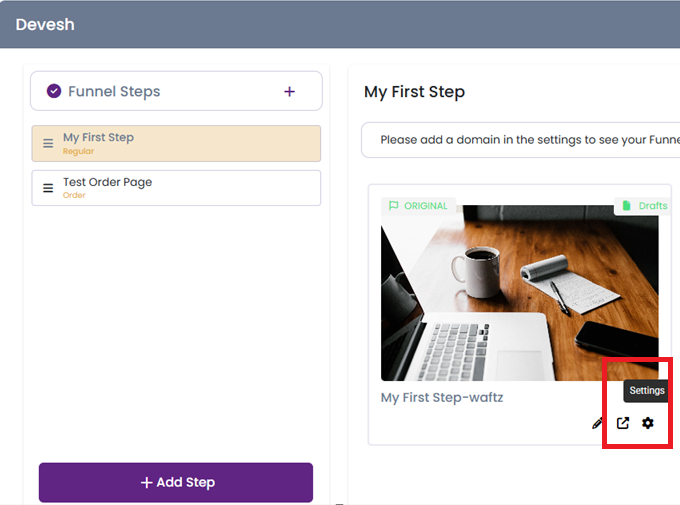
Task: Click the pencil edit icon on the page card
Action: click(x=598, y=423)
